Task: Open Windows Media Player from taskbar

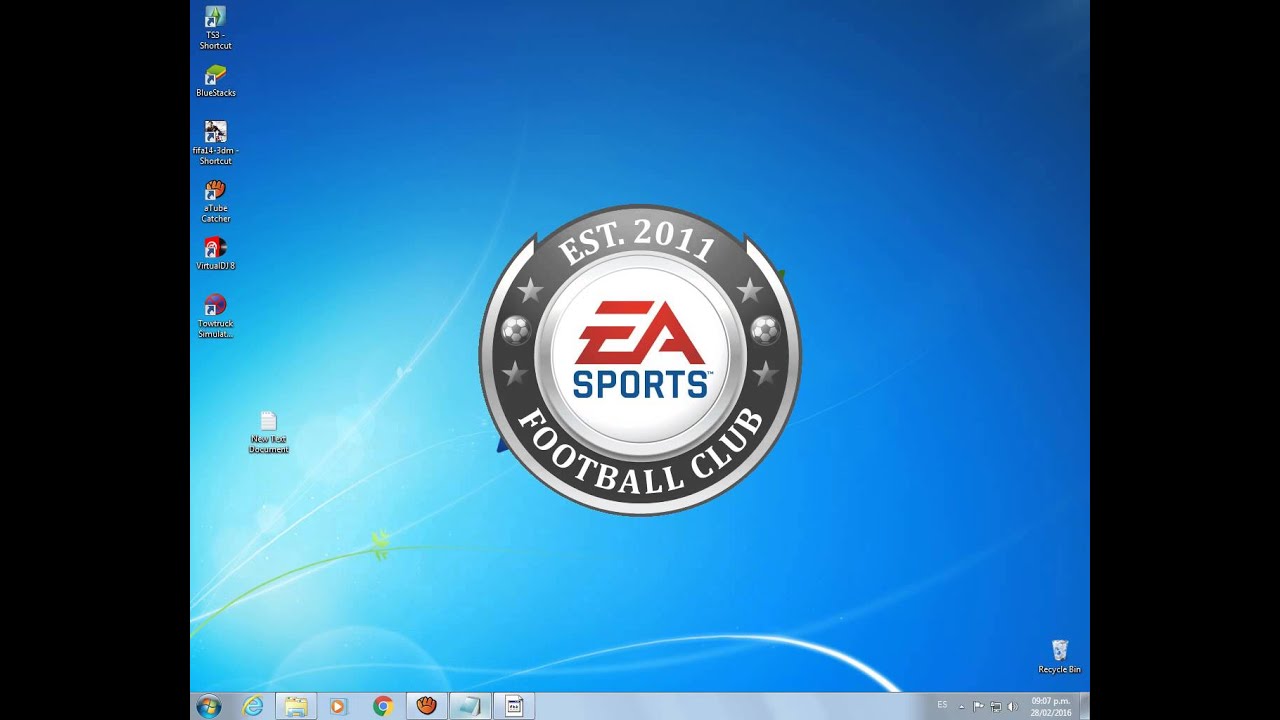Action: coord(338,706)
